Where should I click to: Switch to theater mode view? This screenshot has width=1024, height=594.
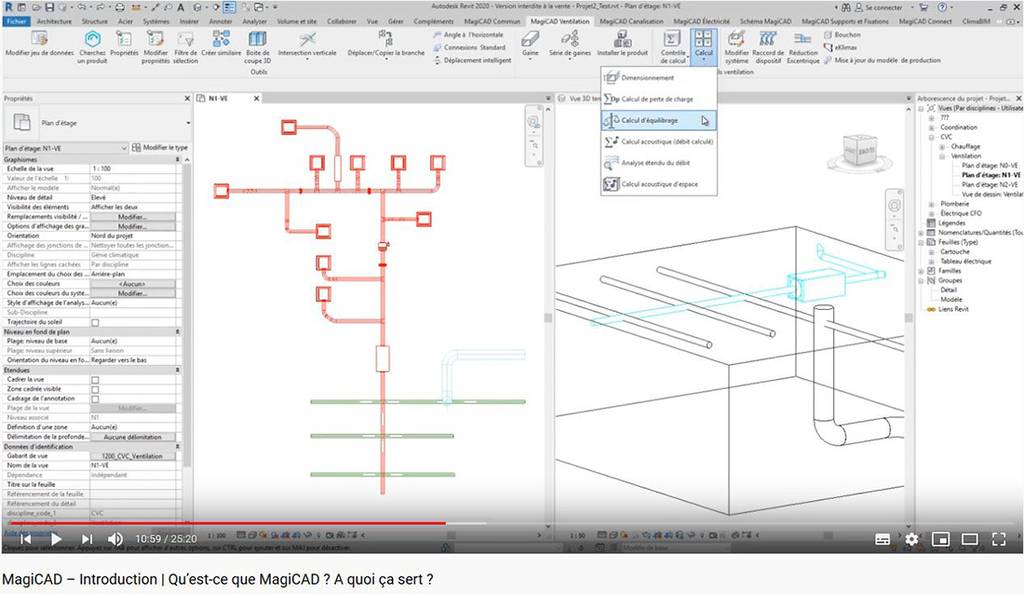(970, 539)
